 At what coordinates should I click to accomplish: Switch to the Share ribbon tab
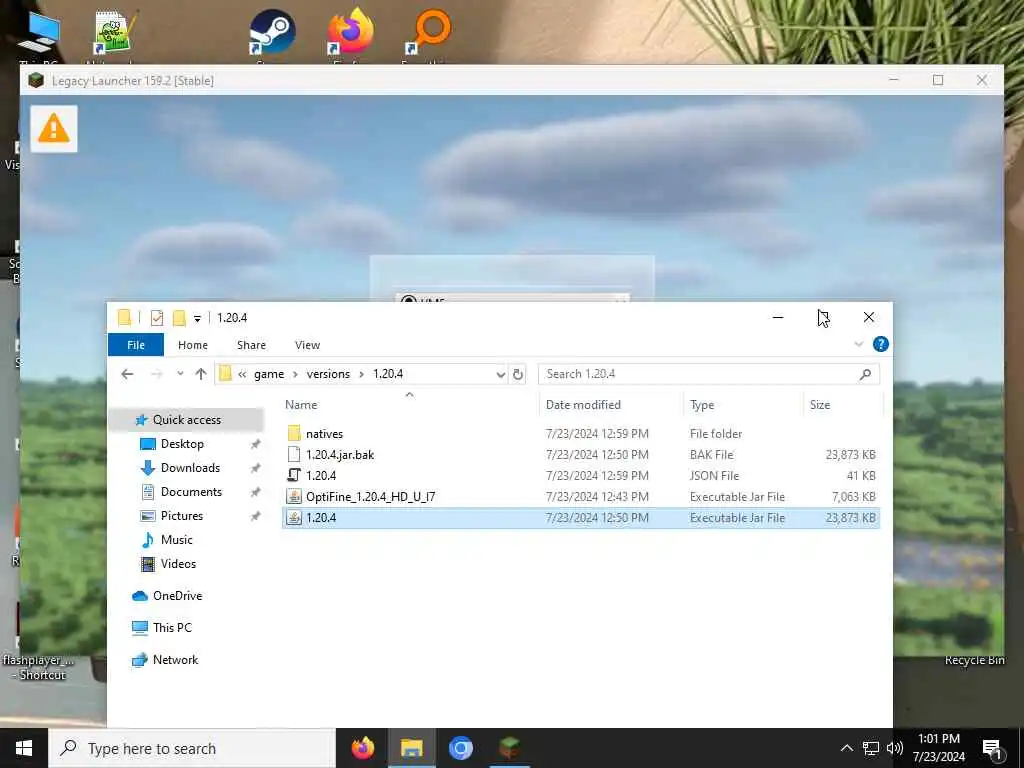click(x=251, y=345)
